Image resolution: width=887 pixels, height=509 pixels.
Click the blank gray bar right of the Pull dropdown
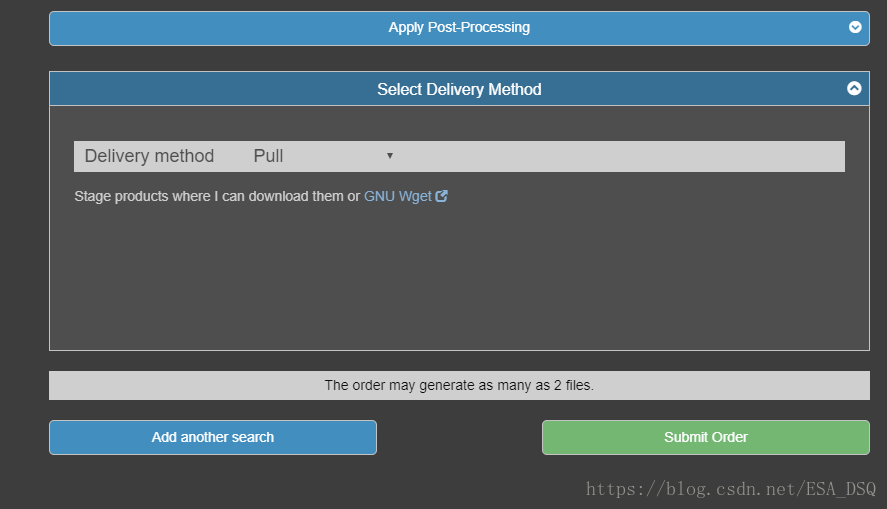pos(621,156)
